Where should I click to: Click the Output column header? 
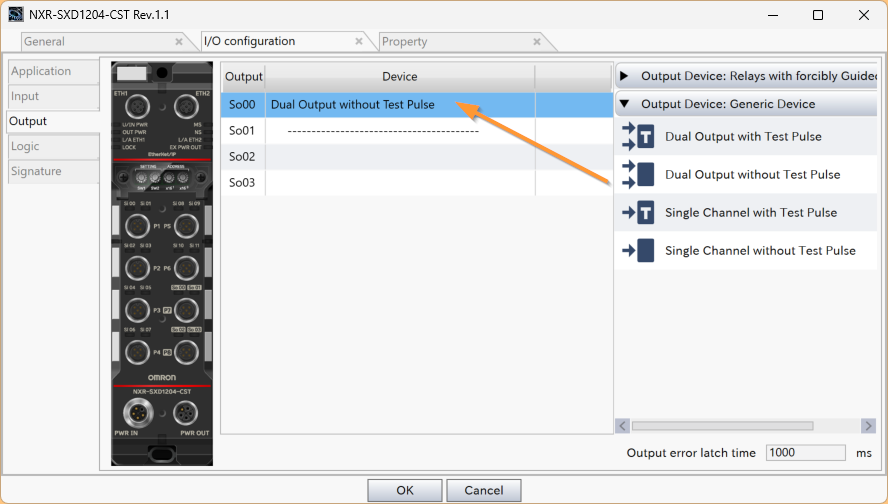point(244,77)
